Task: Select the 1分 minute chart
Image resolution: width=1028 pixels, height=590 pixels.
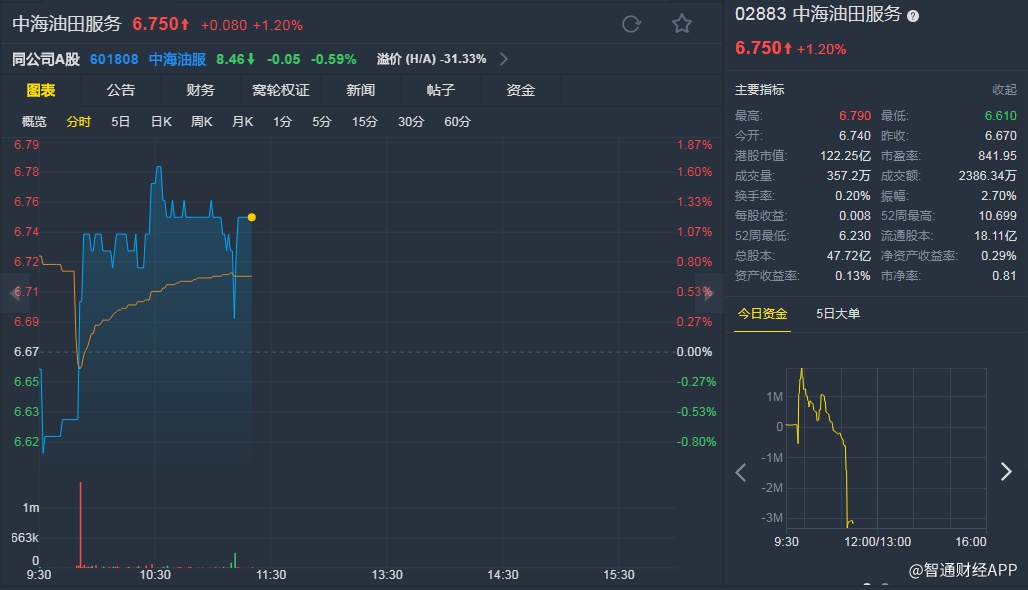Action: click(x=283, y=122)
